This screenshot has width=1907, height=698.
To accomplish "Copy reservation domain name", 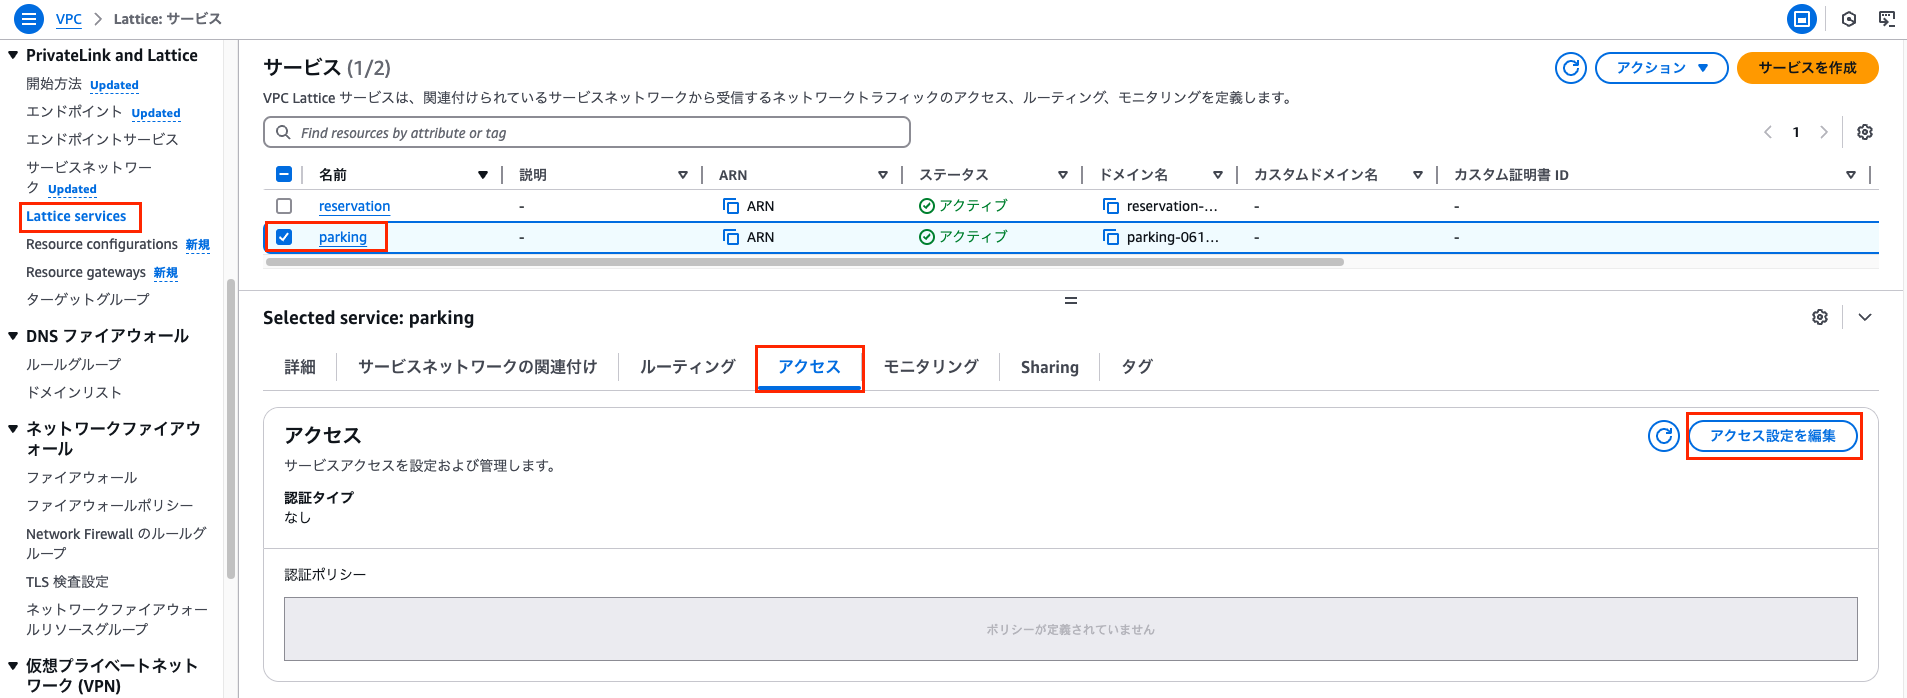I will (1111, 206).
